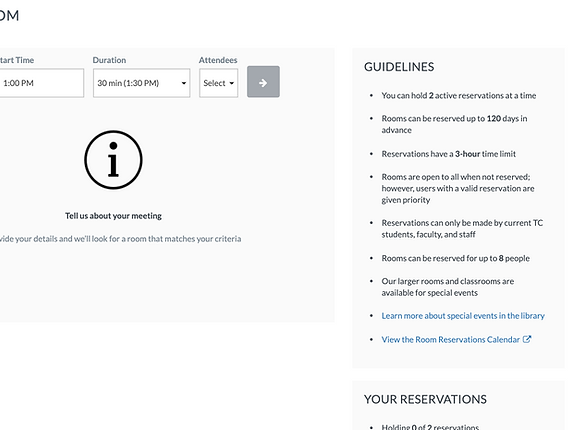The image size is (584, 430).
Task: Click the Duration label
Action: point(109,60)
